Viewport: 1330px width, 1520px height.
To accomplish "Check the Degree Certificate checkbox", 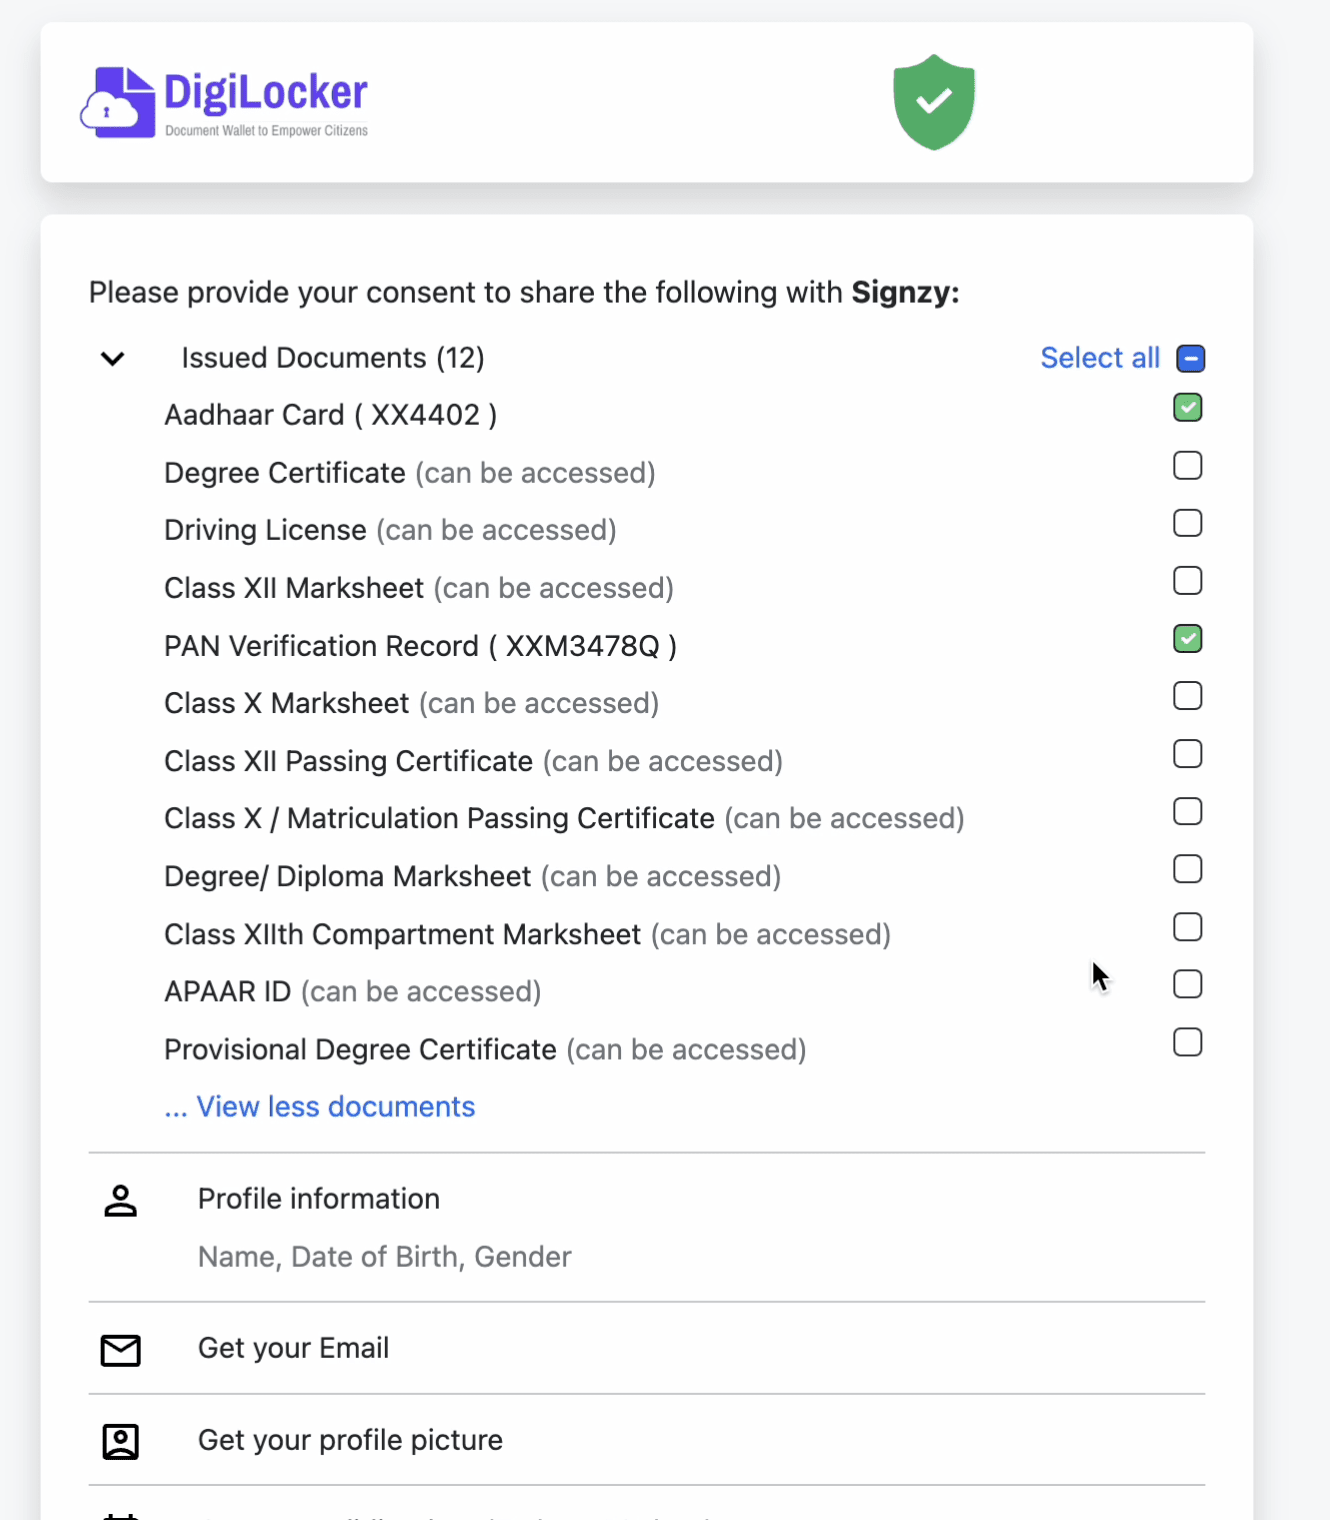I will [x=1187, y=466].
